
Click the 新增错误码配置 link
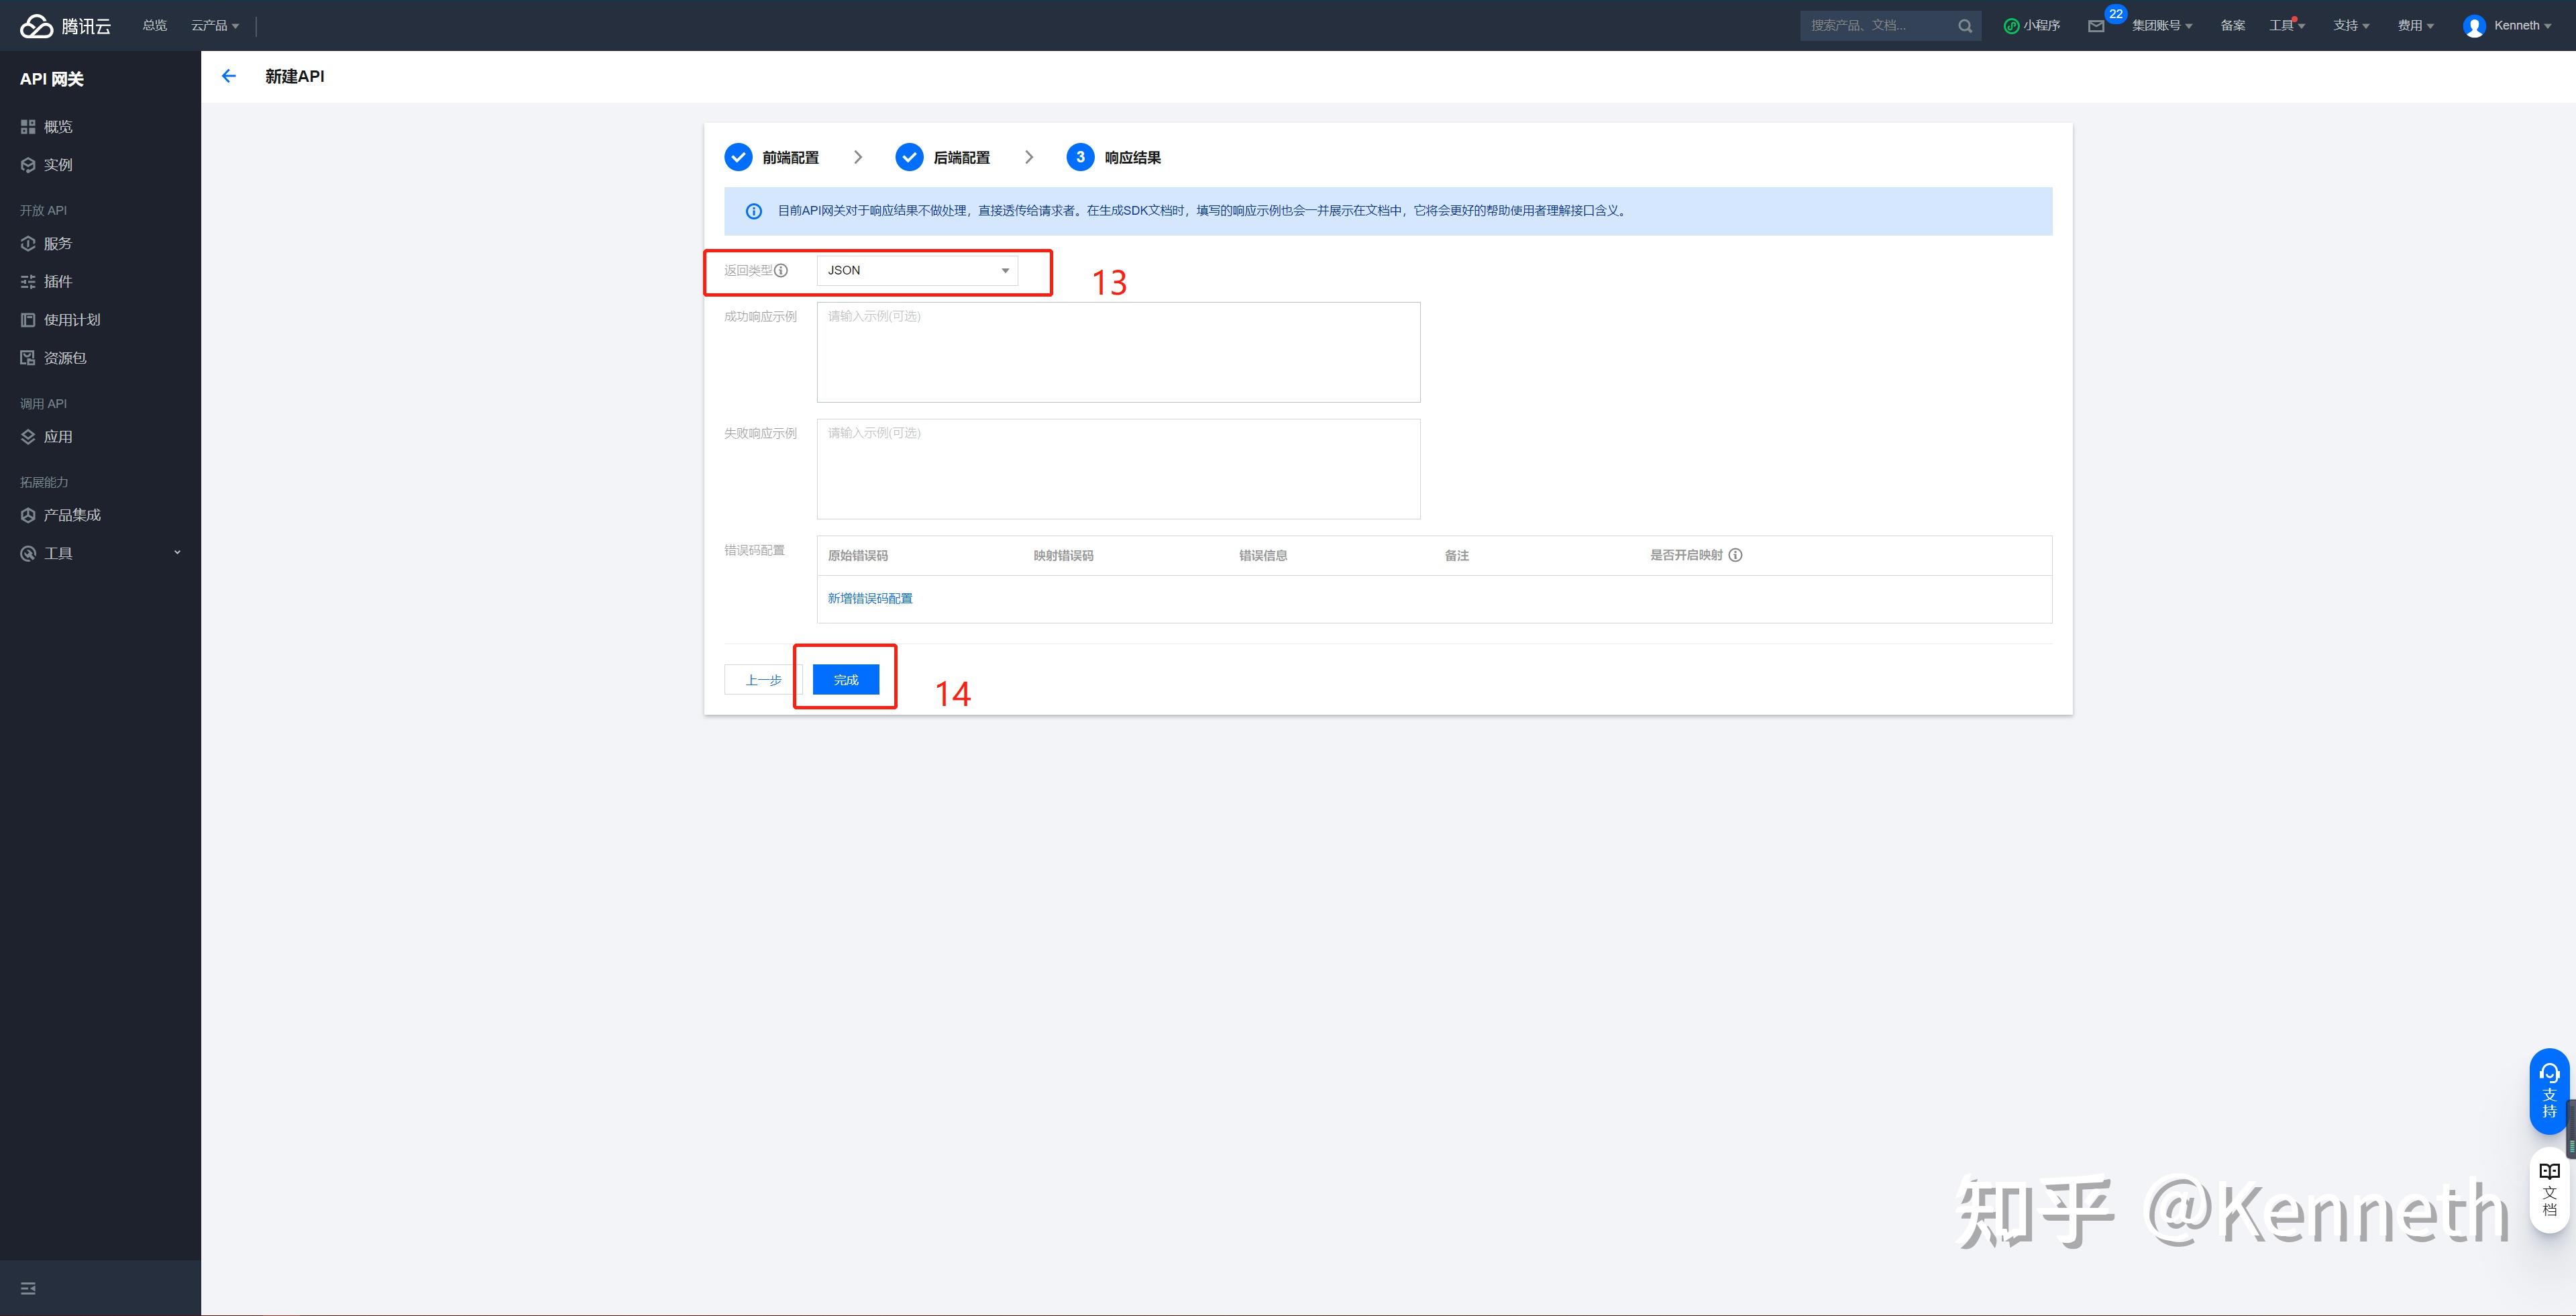click(x=869, y=598)
